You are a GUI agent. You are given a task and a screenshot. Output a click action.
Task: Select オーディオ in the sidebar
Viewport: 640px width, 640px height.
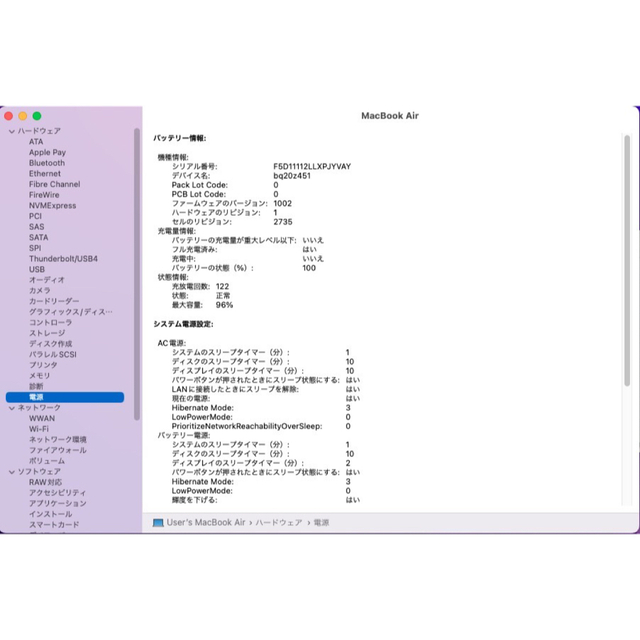pos(47,280)
